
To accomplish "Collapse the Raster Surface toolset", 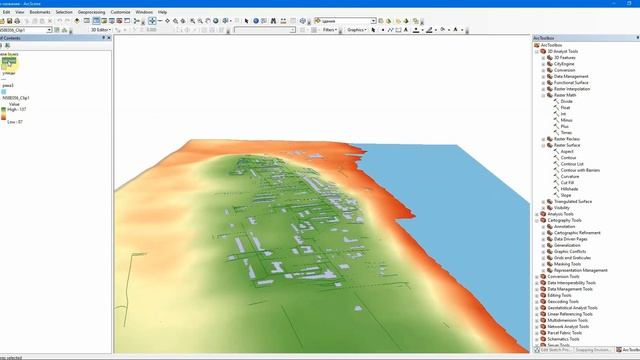I will tap(543, 145).
